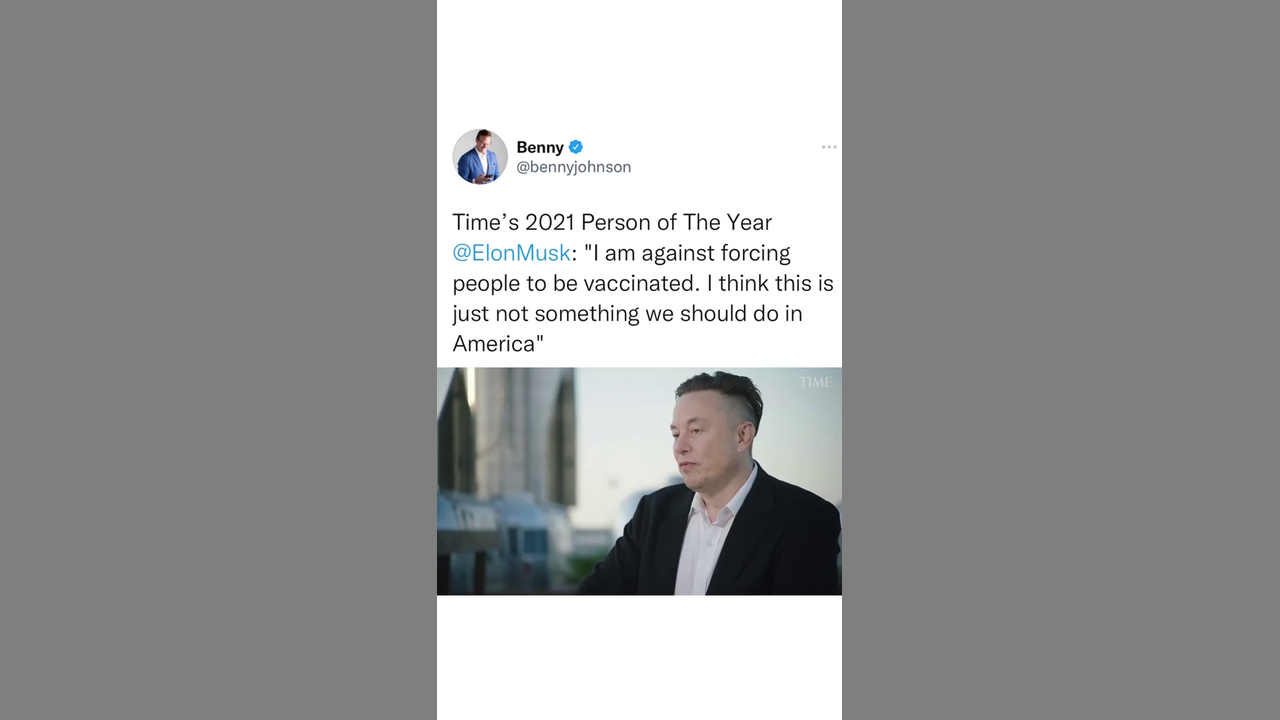Open the @ElonMusk mention link
This screenshot has height=720, width=1280.
click(x=511, y=253)
